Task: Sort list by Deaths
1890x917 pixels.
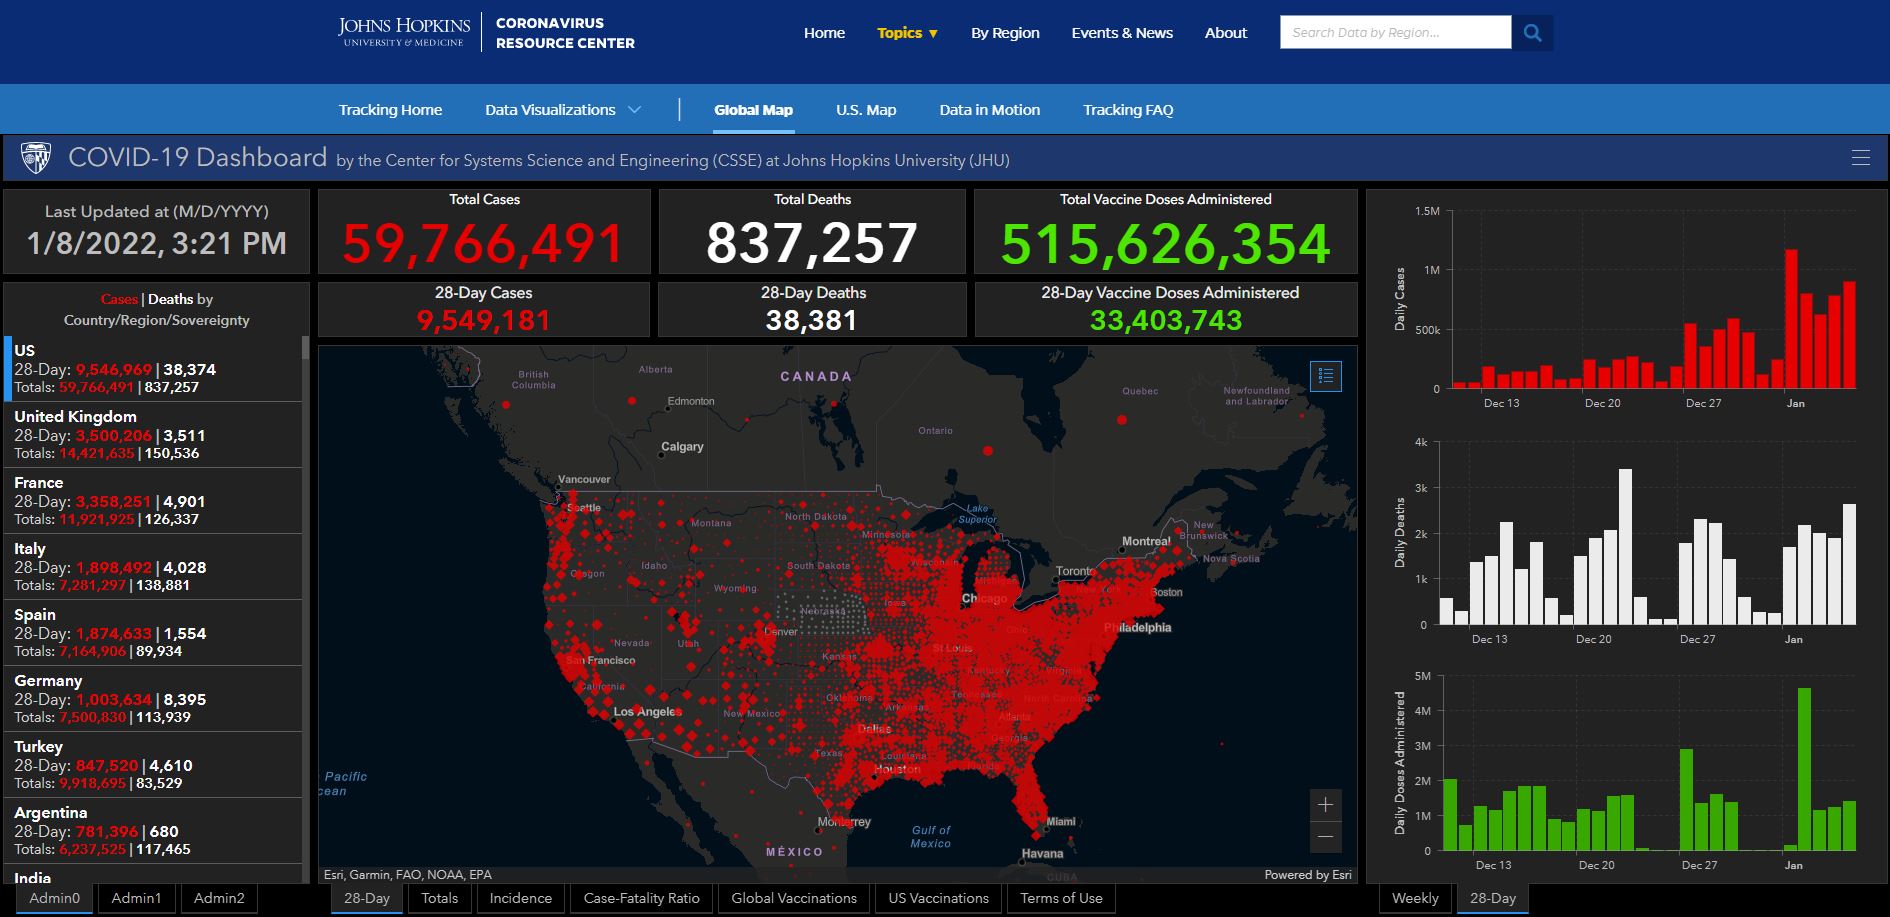Action: pyautogui.click(x=170, y=299)
